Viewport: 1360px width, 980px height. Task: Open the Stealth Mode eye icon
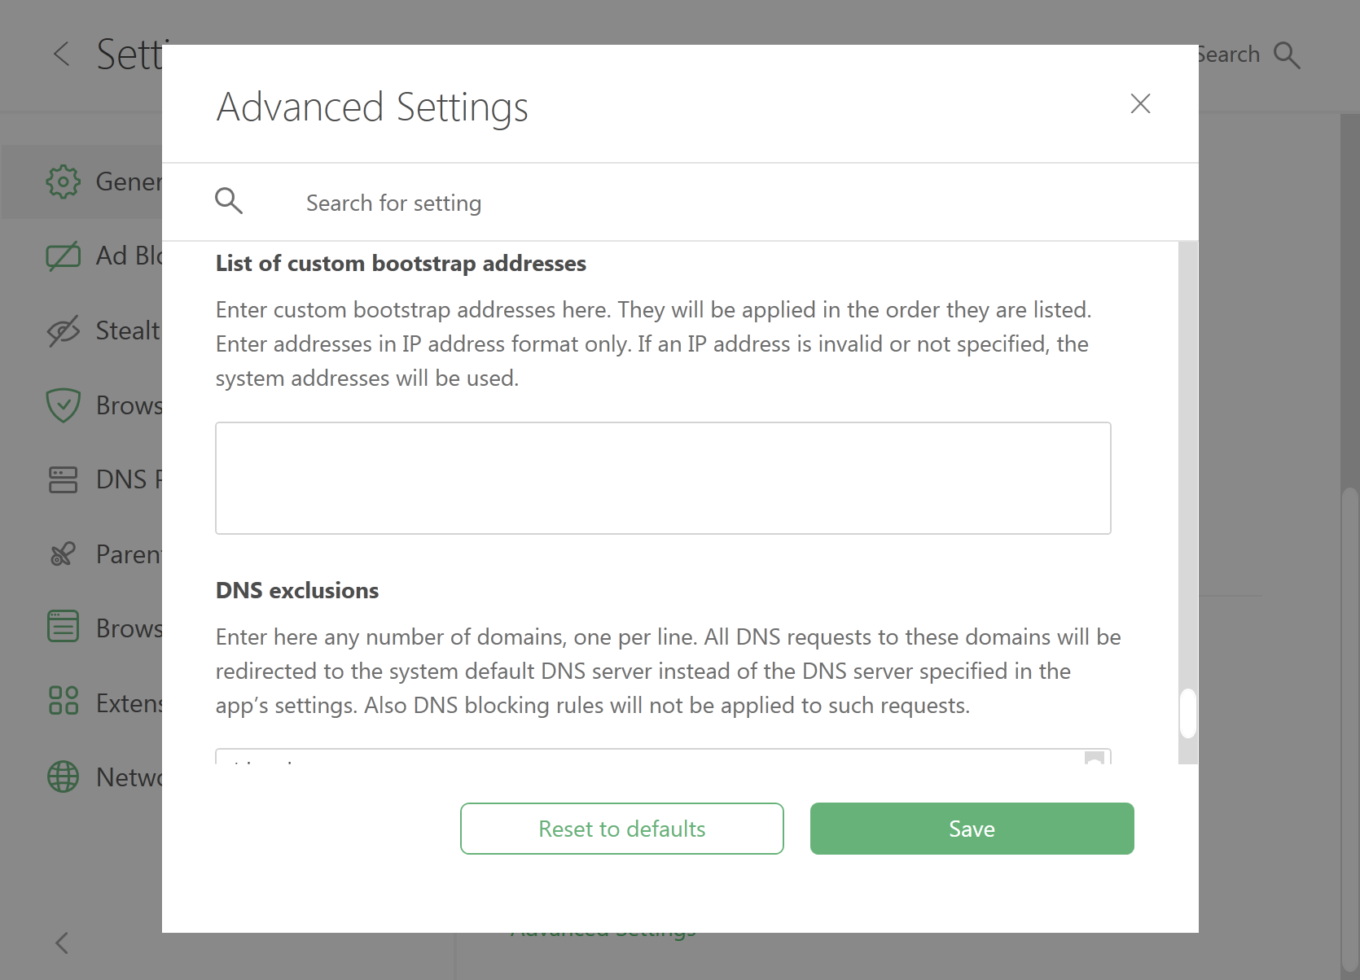63,331
